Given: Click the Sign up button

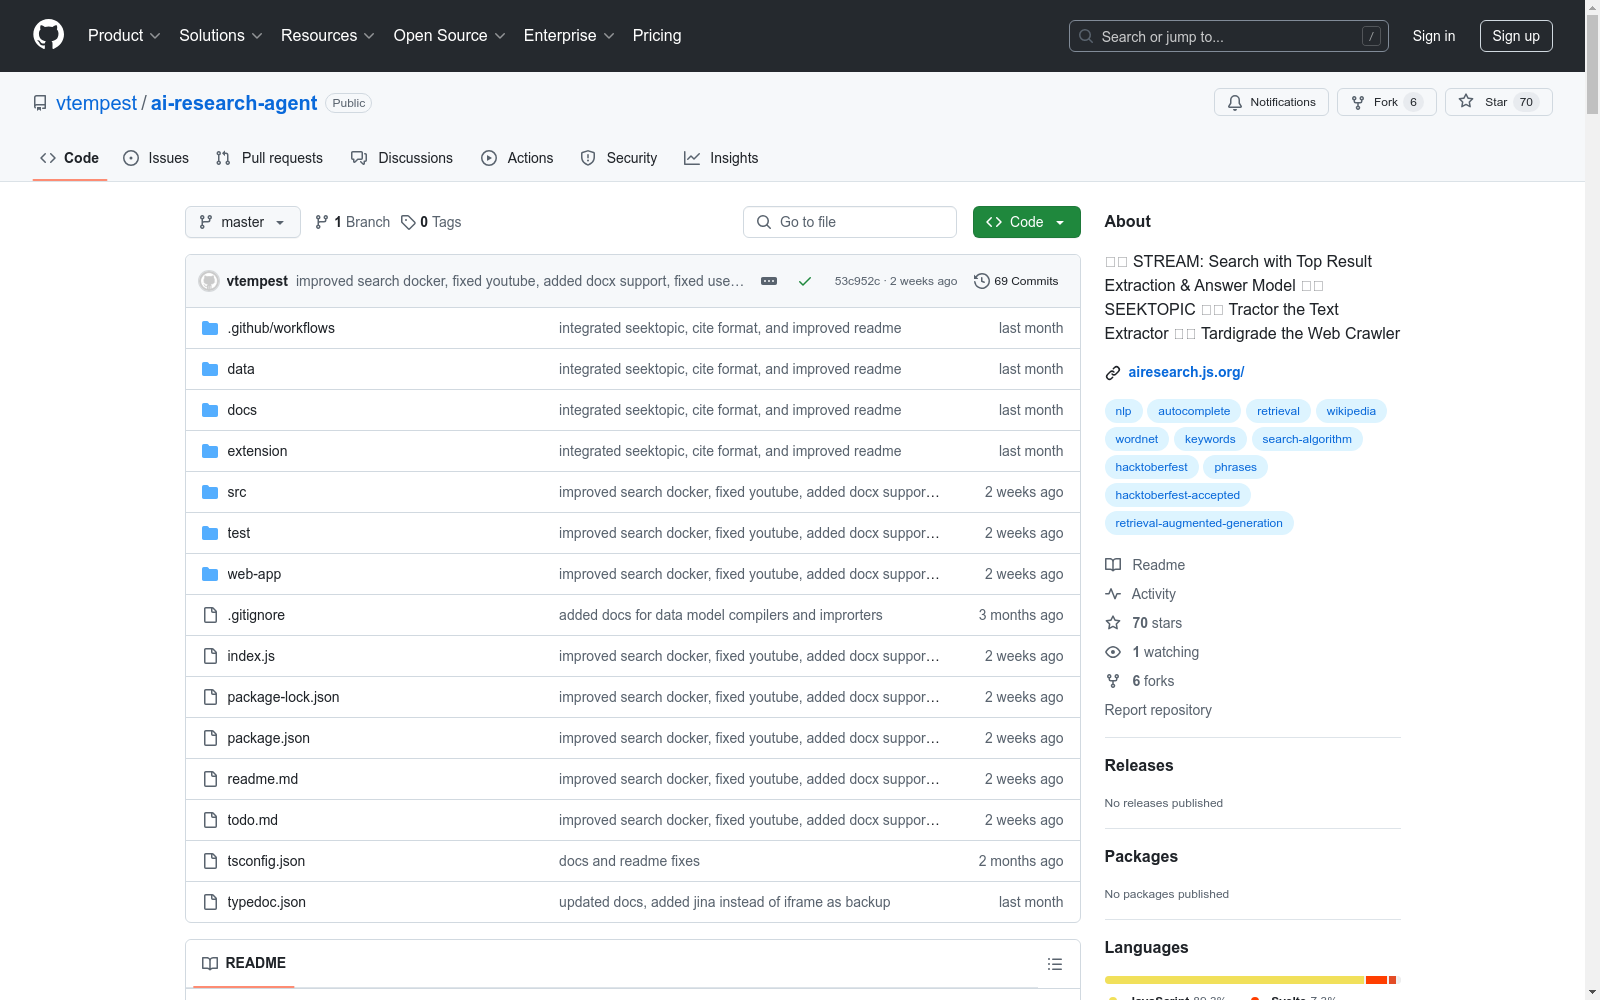Looking at the screenshot, I should pos(1516,36).
